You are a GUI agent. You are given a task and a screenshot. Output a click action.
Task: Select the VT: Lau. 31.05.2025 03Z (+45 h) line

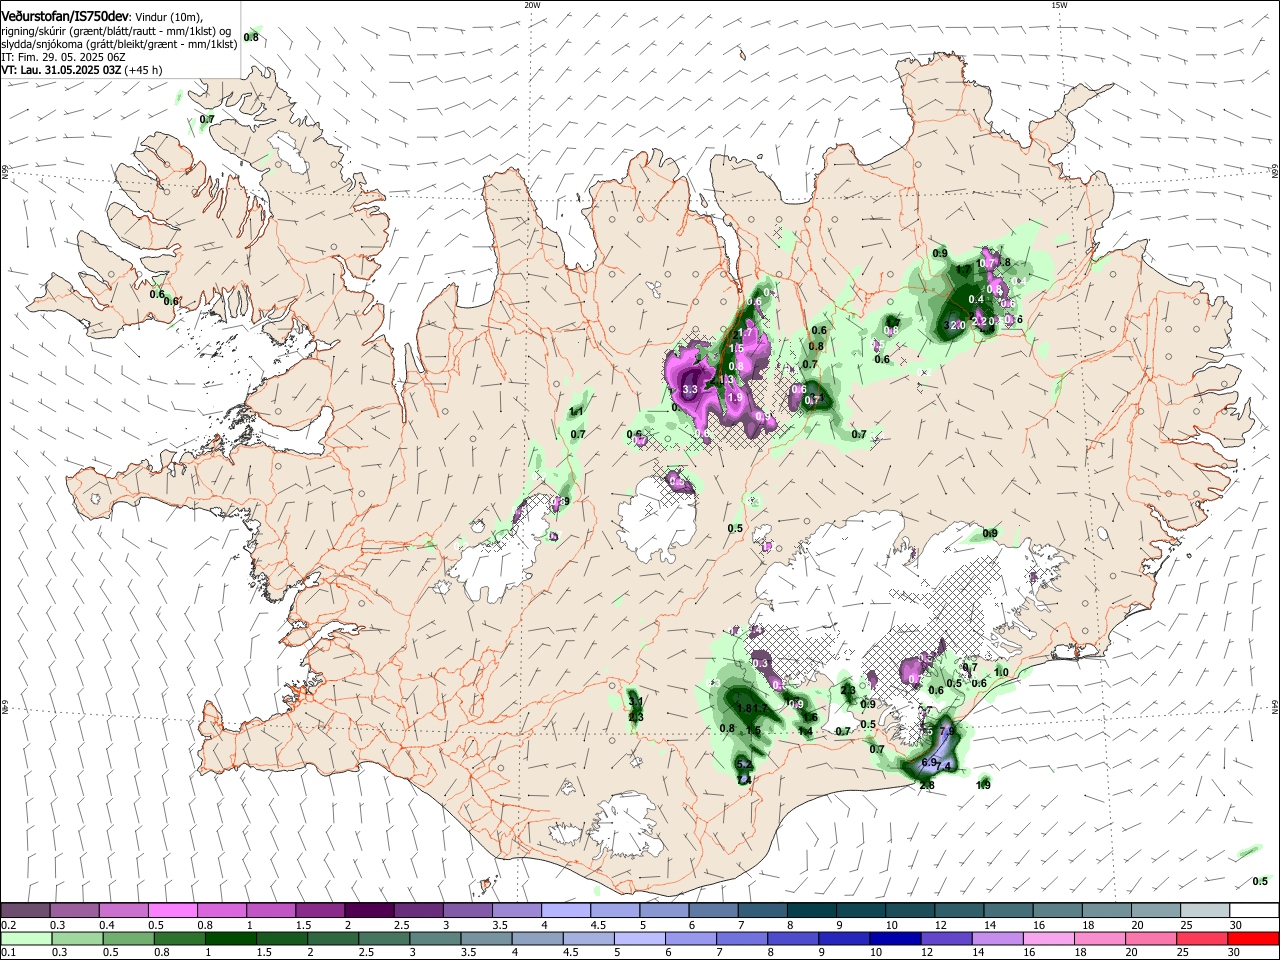point(82,70)
